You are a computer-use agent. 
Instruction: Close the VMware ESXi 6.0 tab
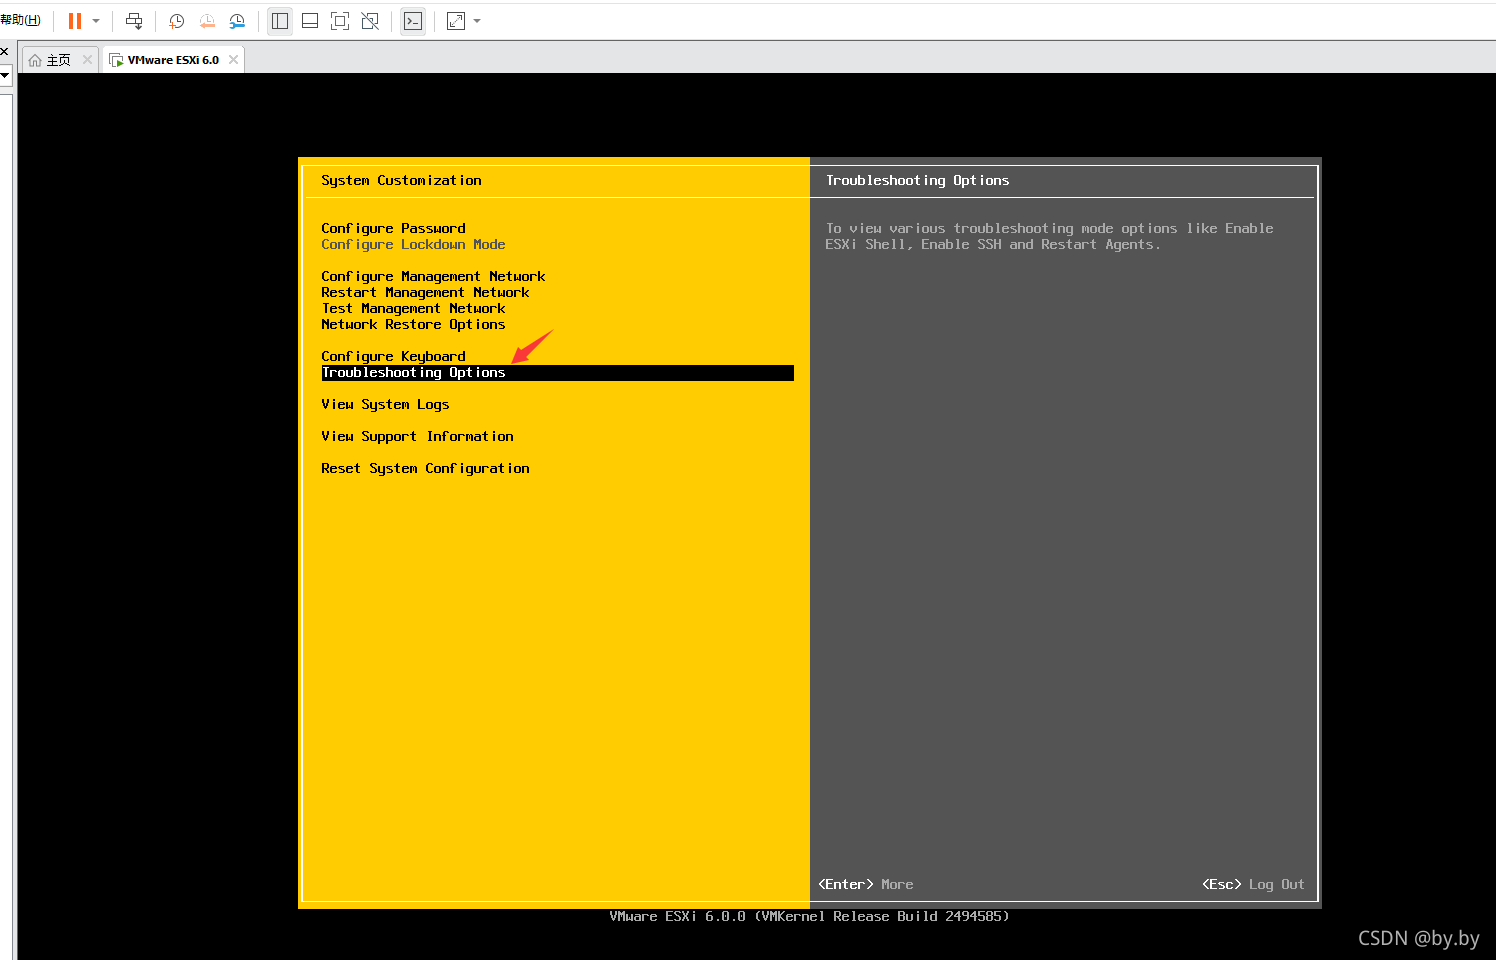[x=233, y=60]
